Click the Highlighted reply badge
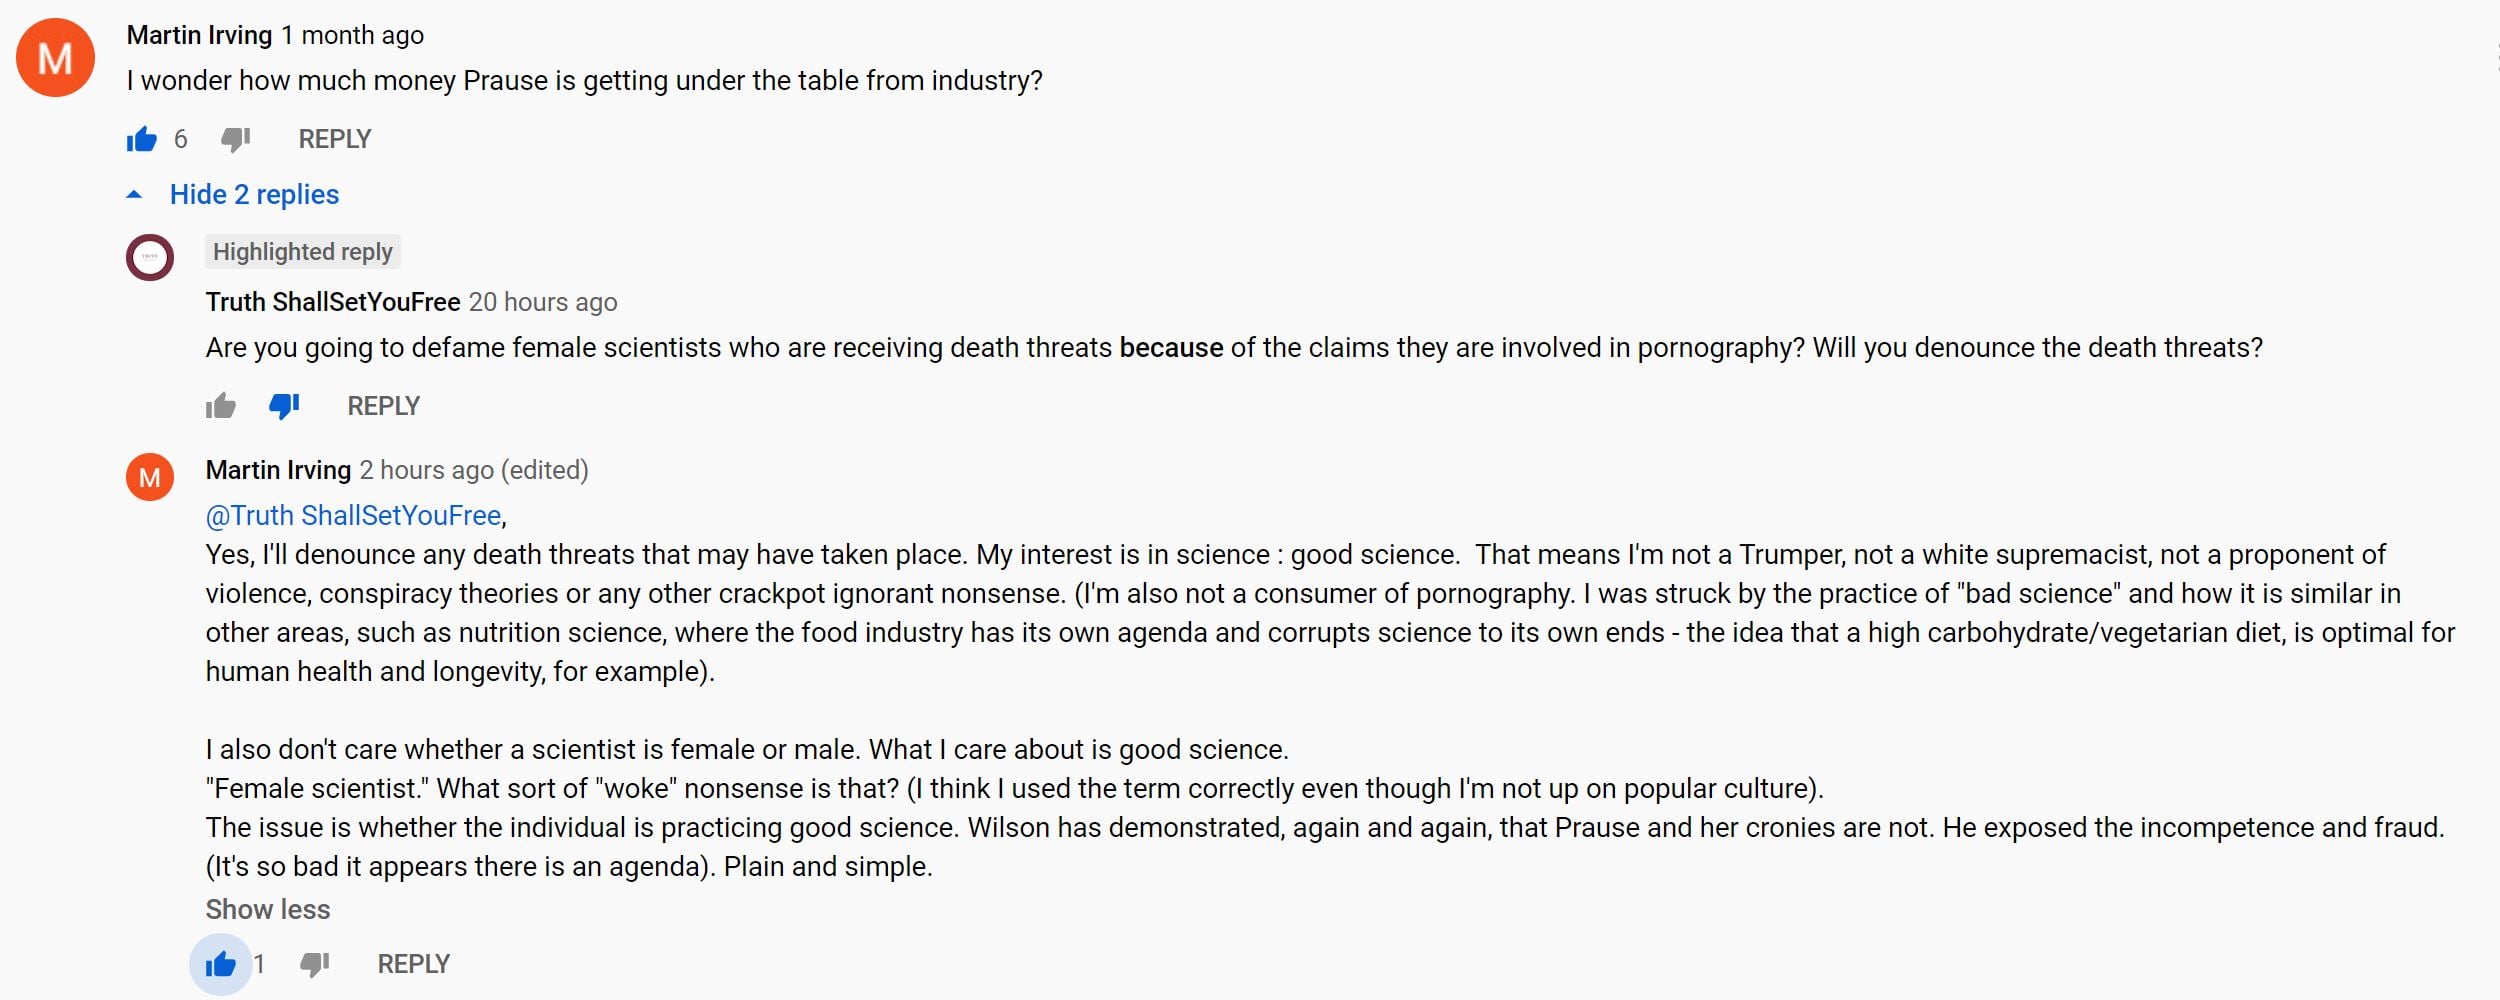This screenshot has height=1000, width=2500. [302, 252]
